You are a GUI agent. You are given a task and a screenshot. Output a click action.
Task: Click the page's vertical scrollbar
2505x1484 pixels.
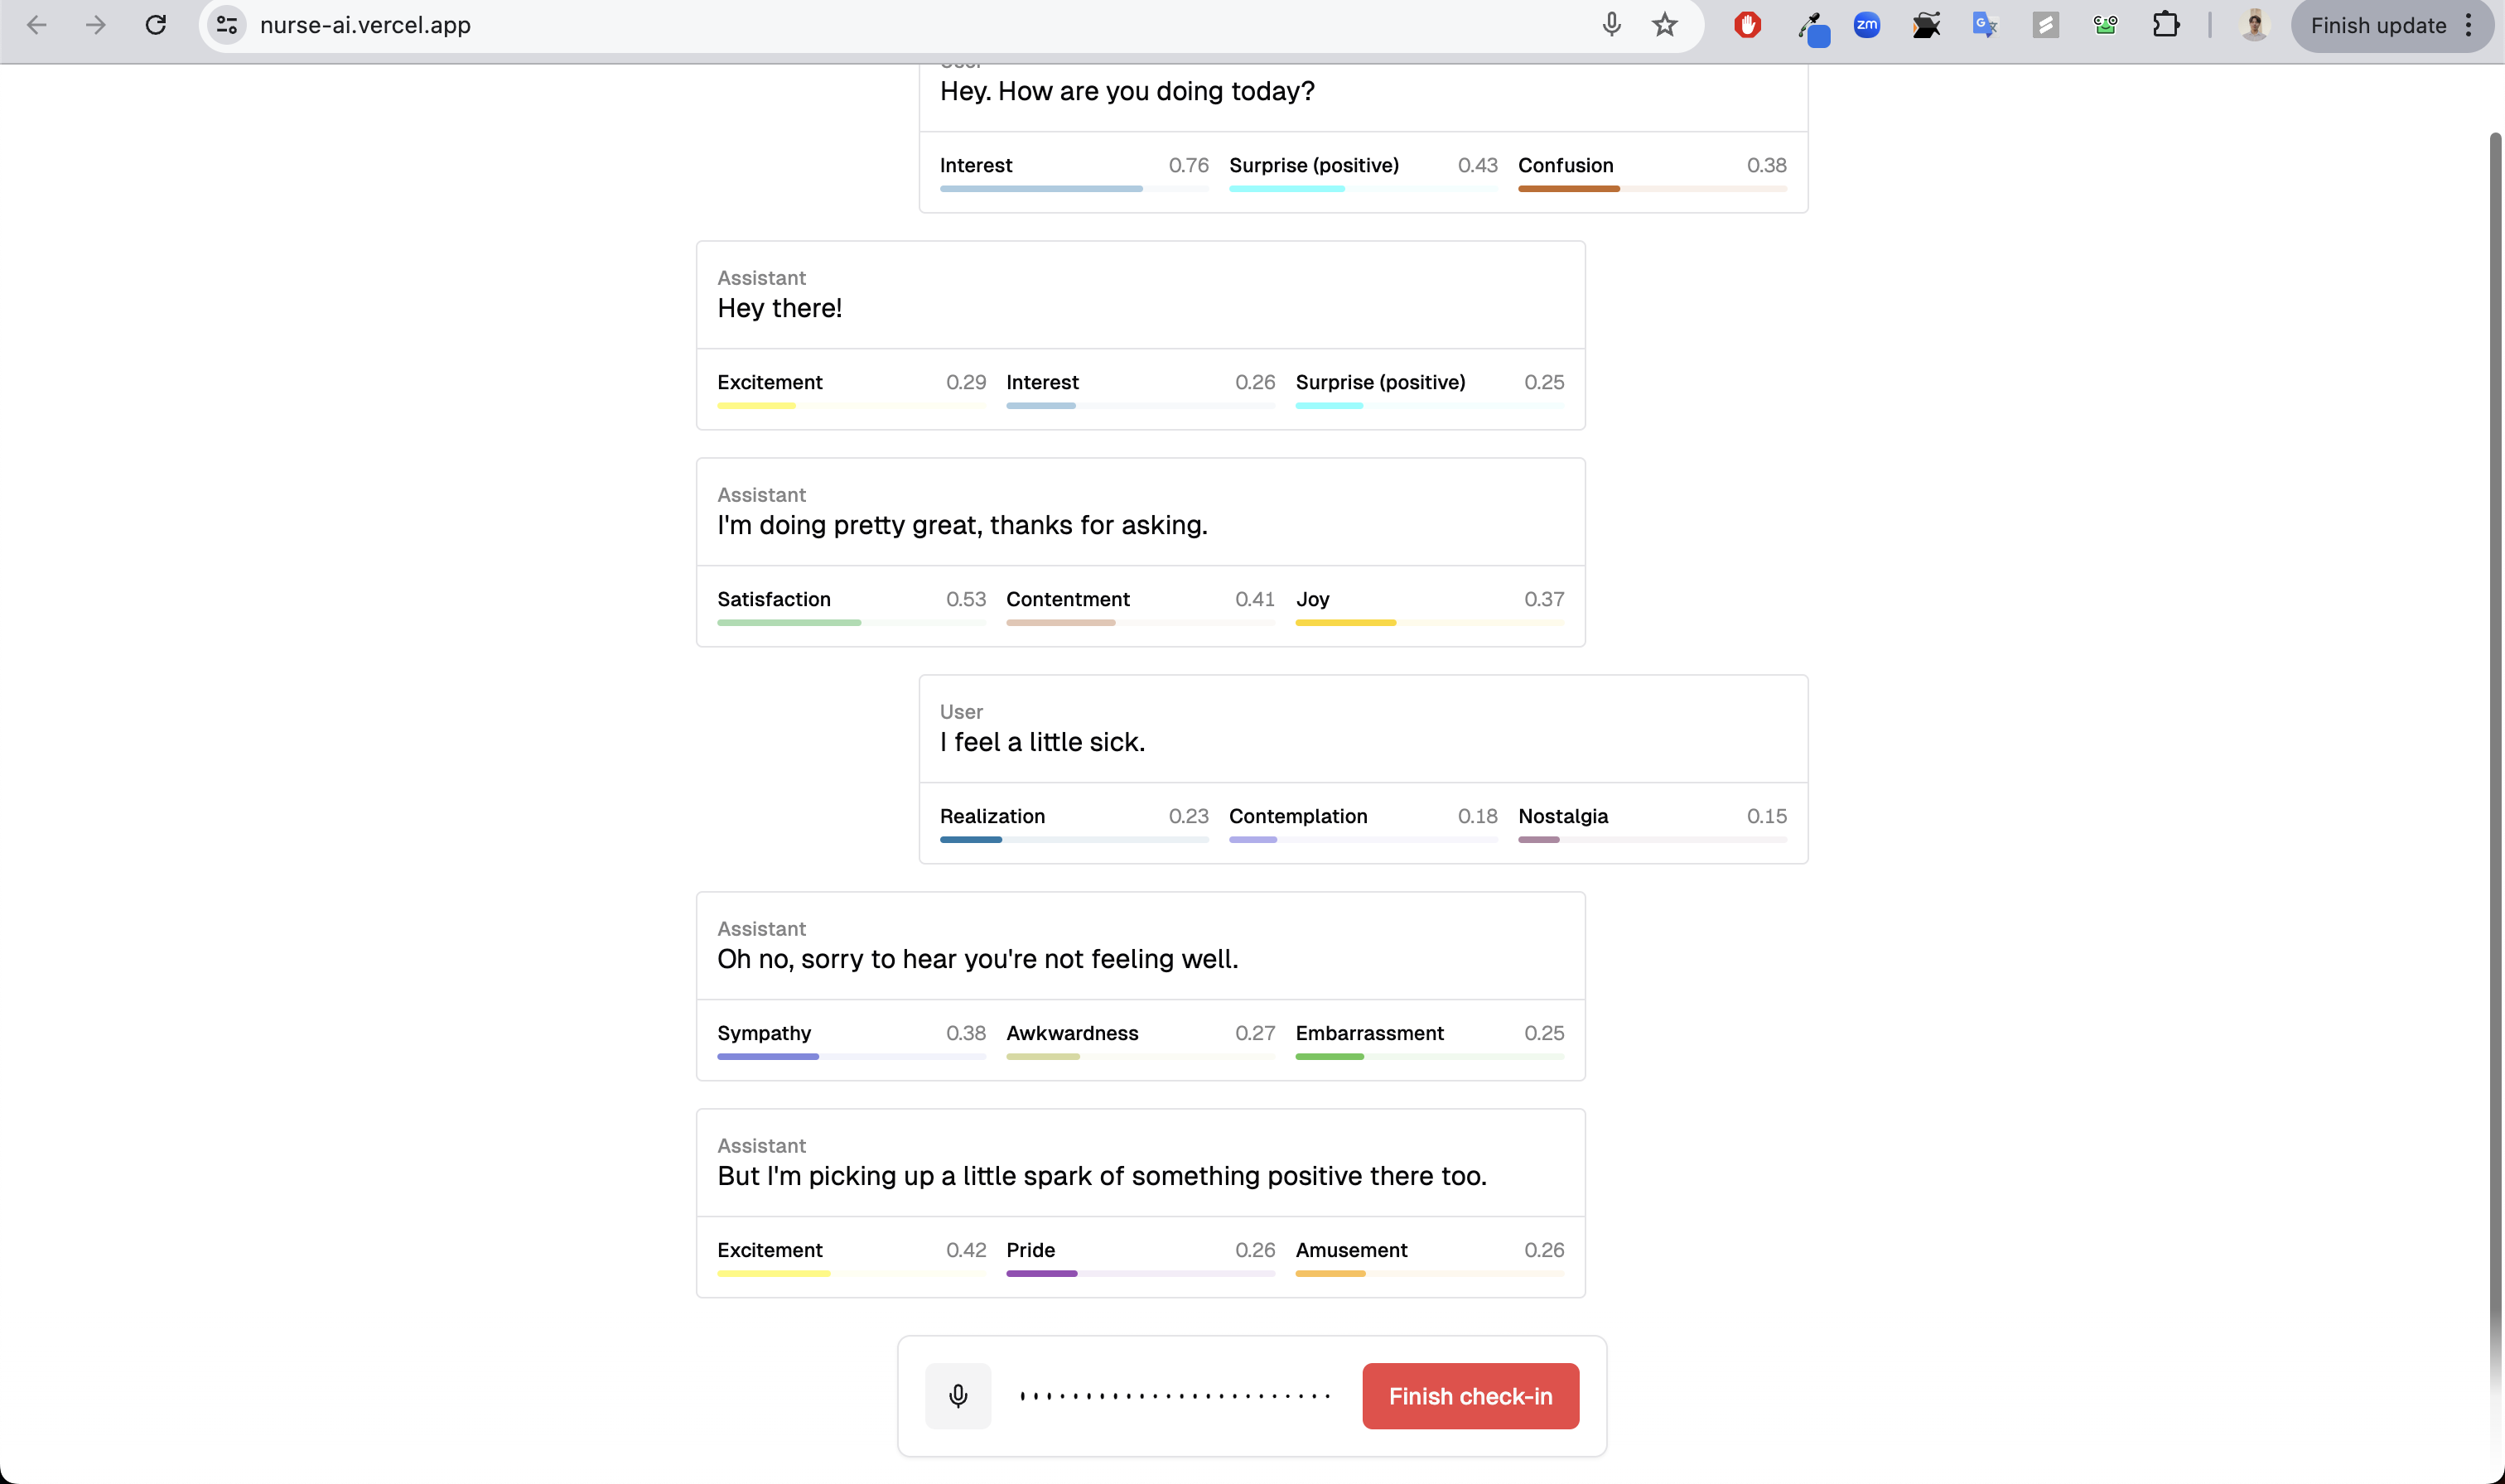pos(2494,700)
